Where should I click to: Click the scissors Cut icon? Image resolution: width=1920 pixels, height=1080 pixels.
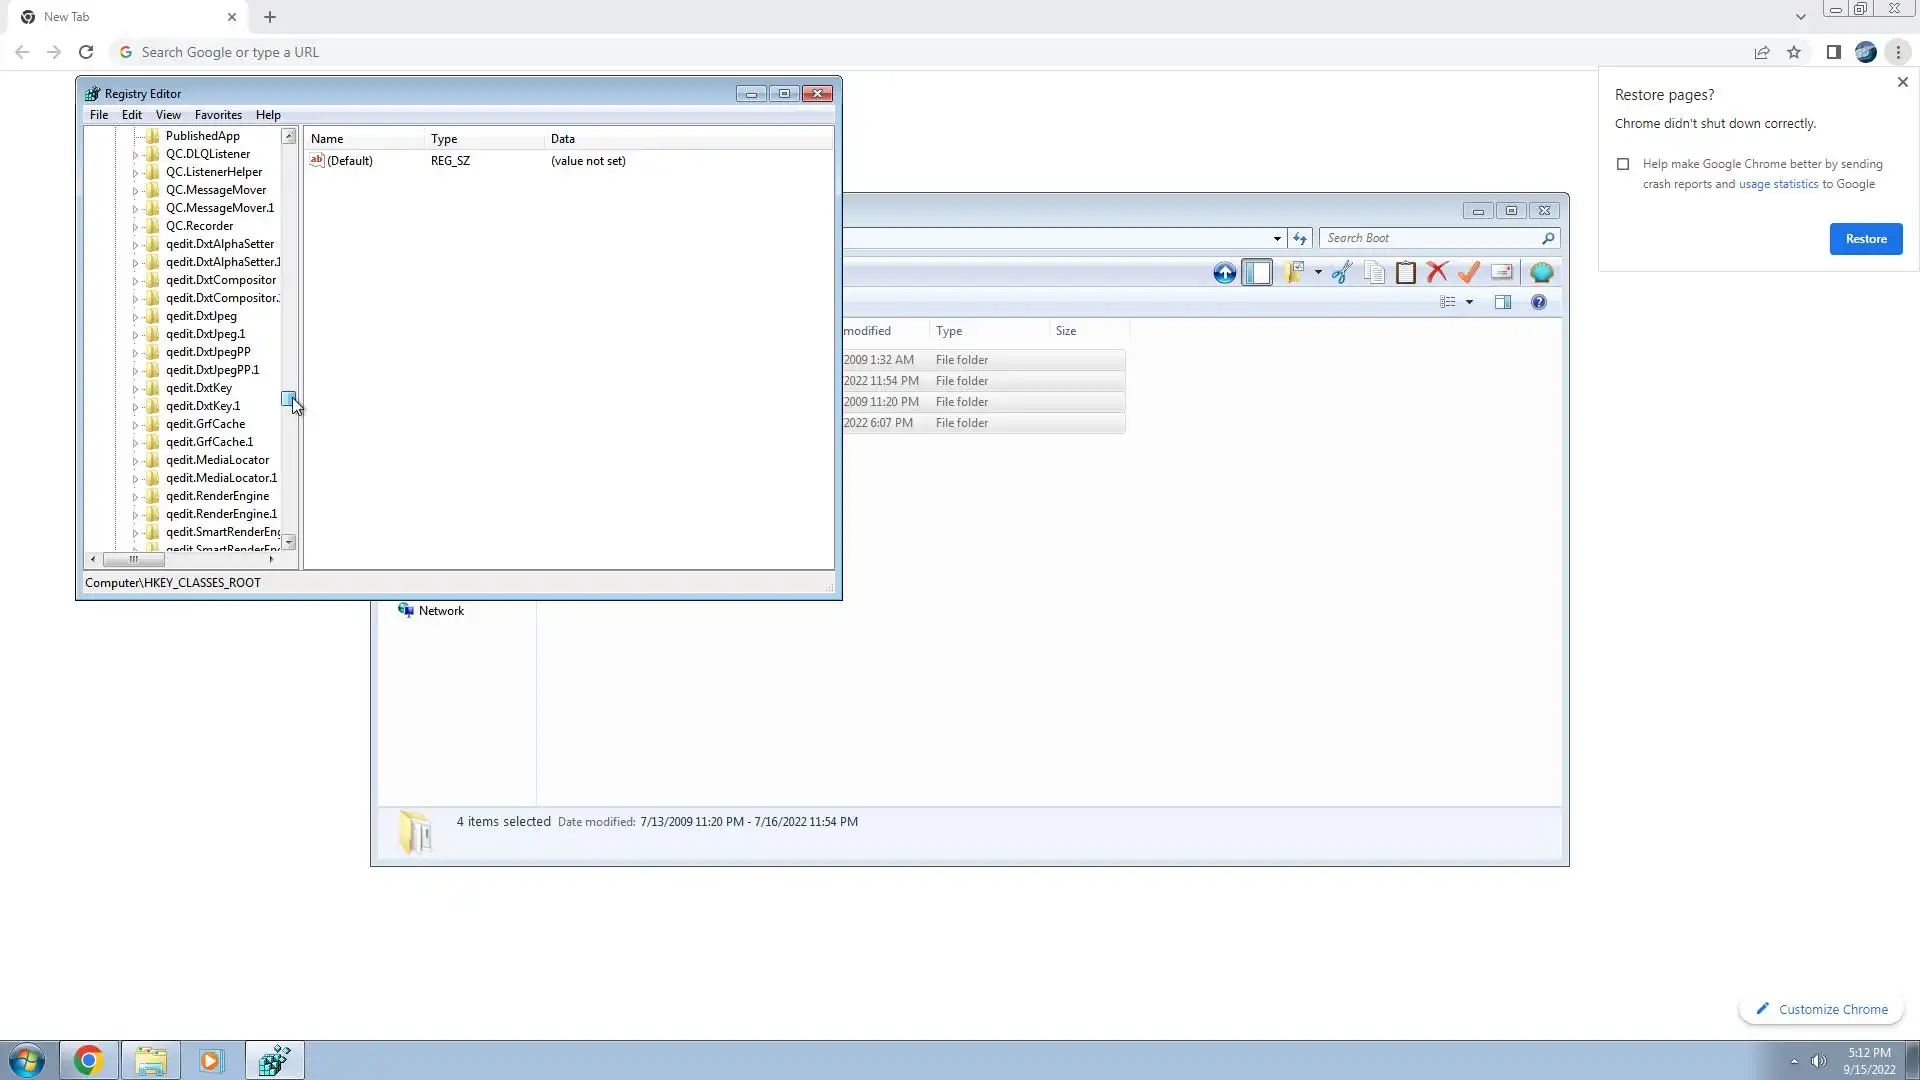(1342, 272)
